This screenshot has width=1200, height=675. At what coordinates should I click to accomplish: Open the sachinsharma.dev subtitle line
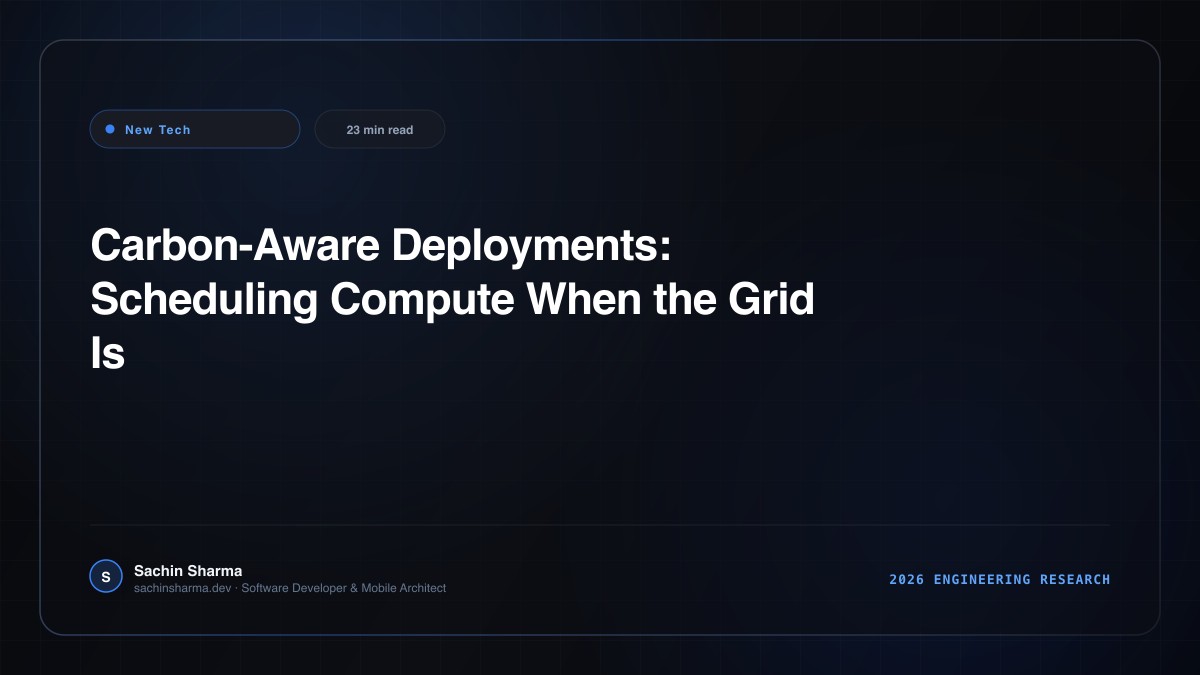point(290,588)
